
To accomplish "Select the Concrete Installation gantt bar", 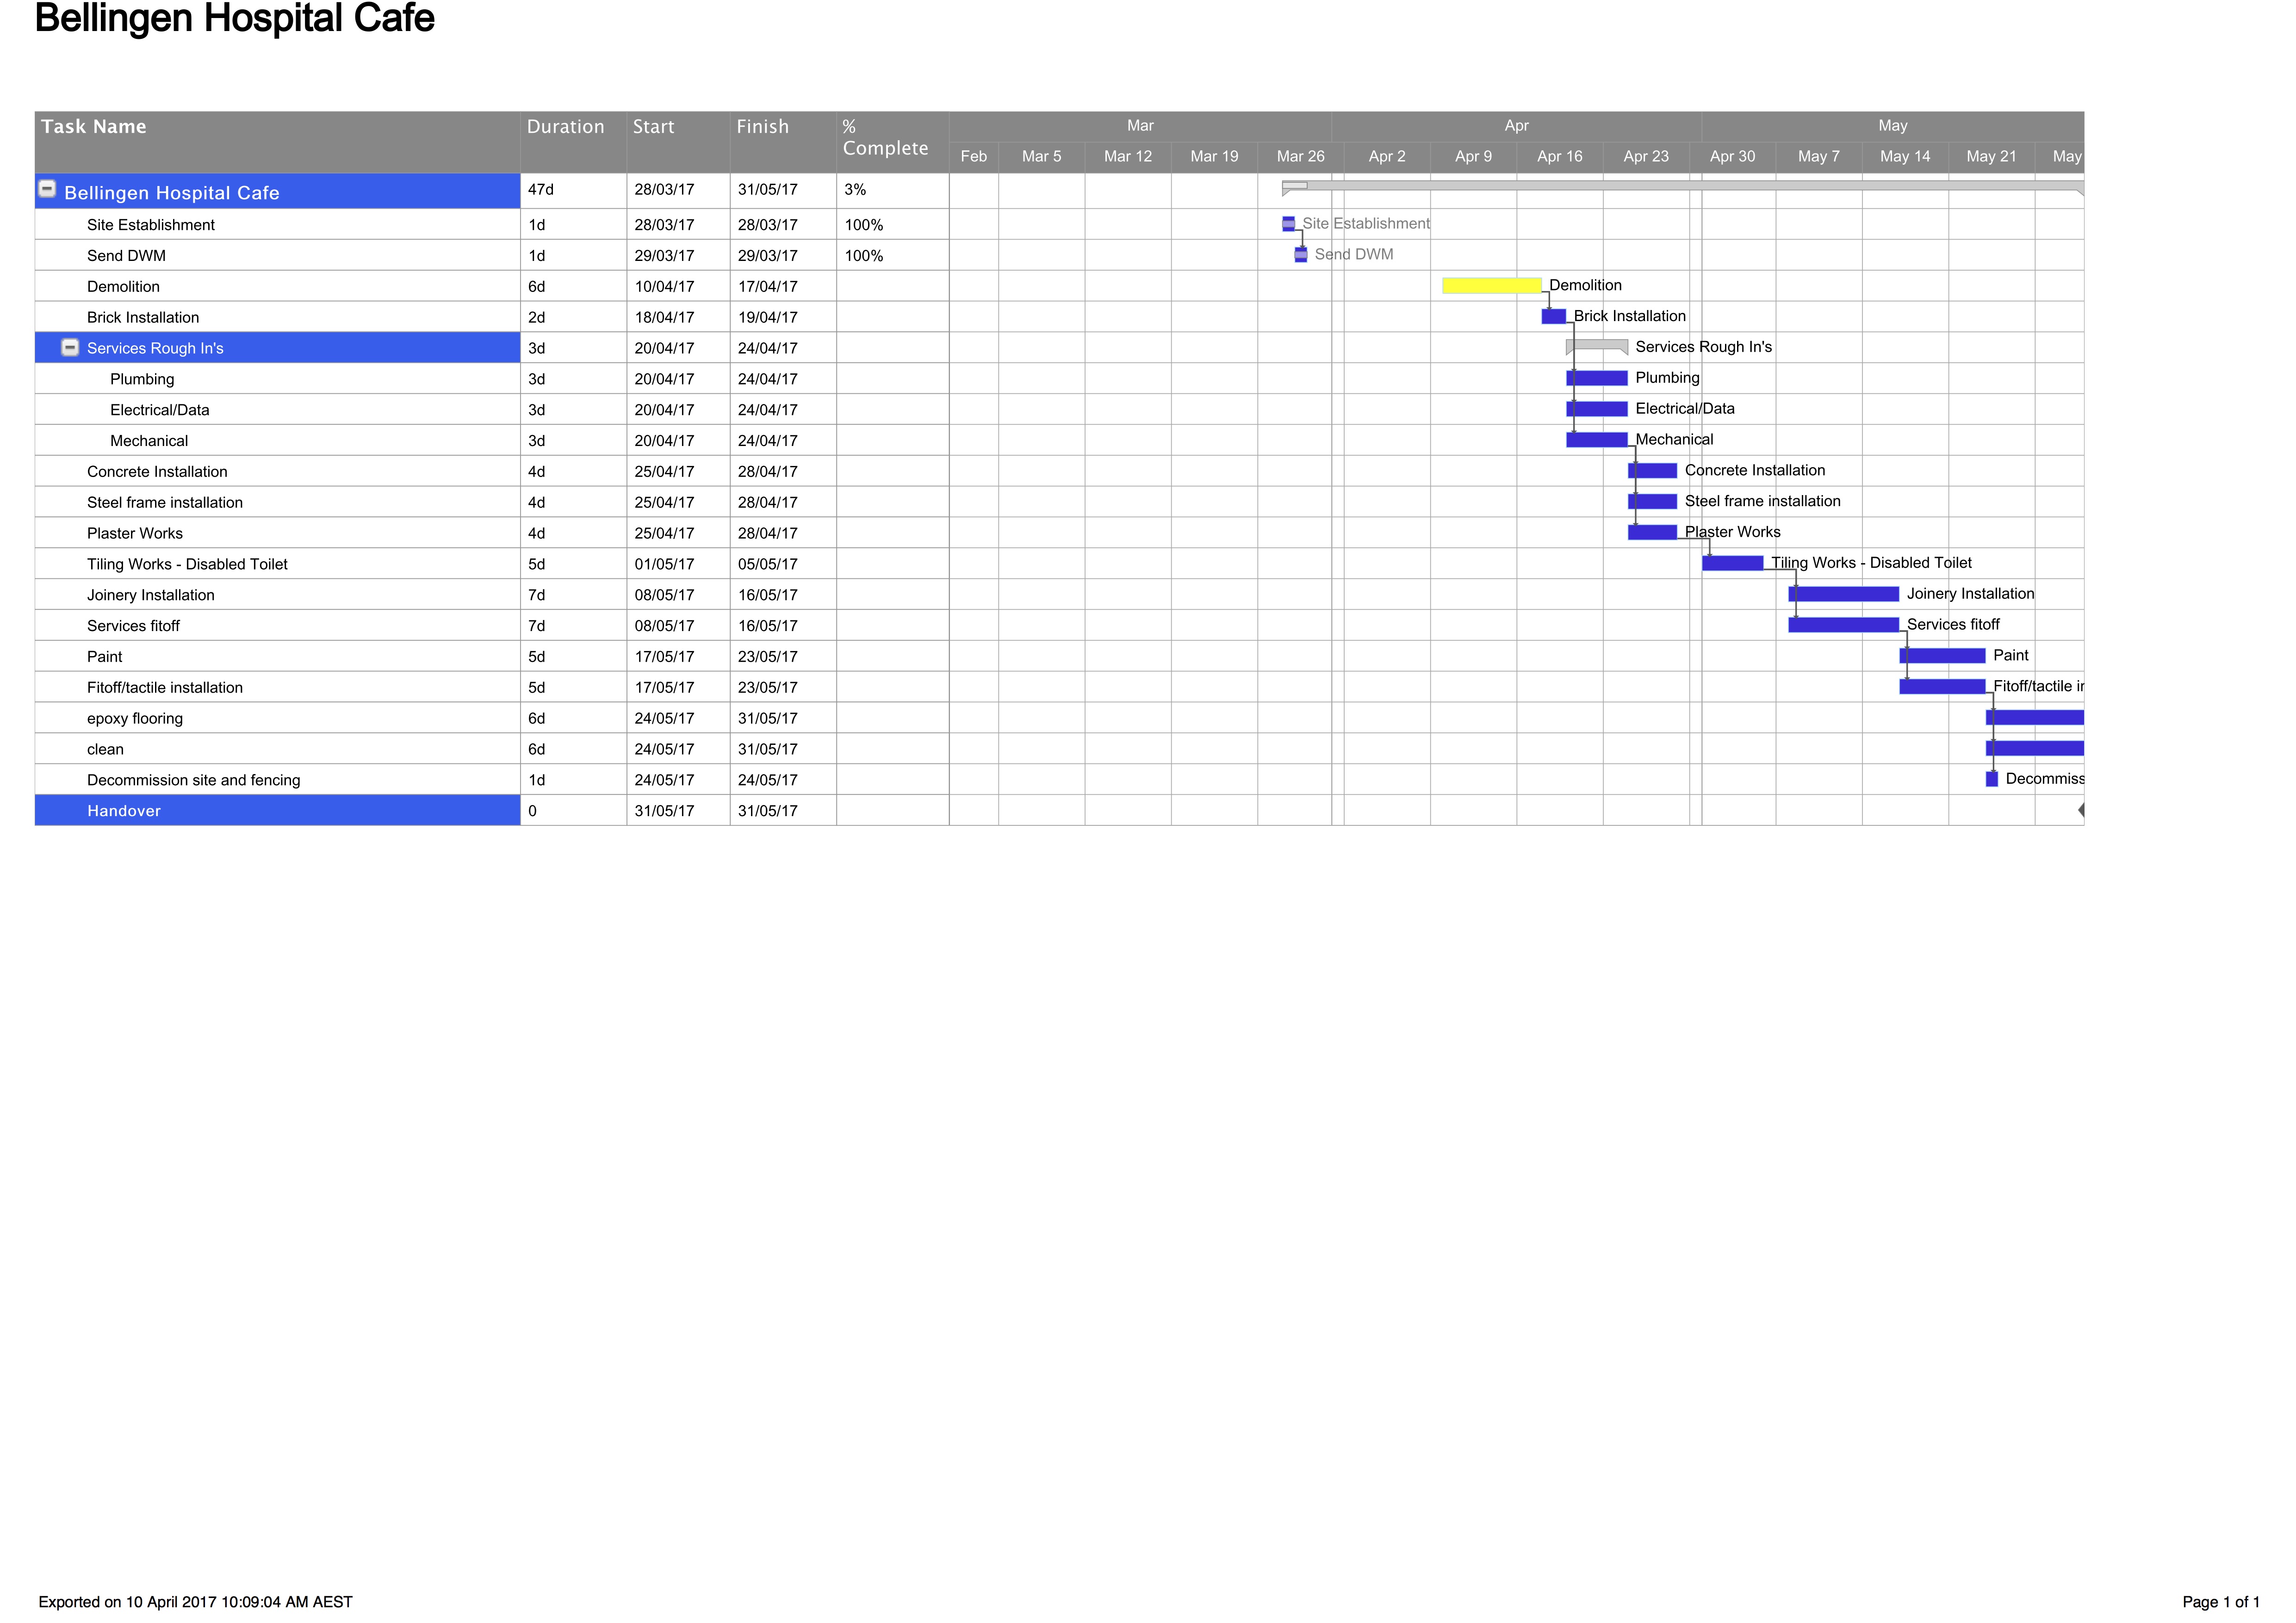I will pos(1653,471).
